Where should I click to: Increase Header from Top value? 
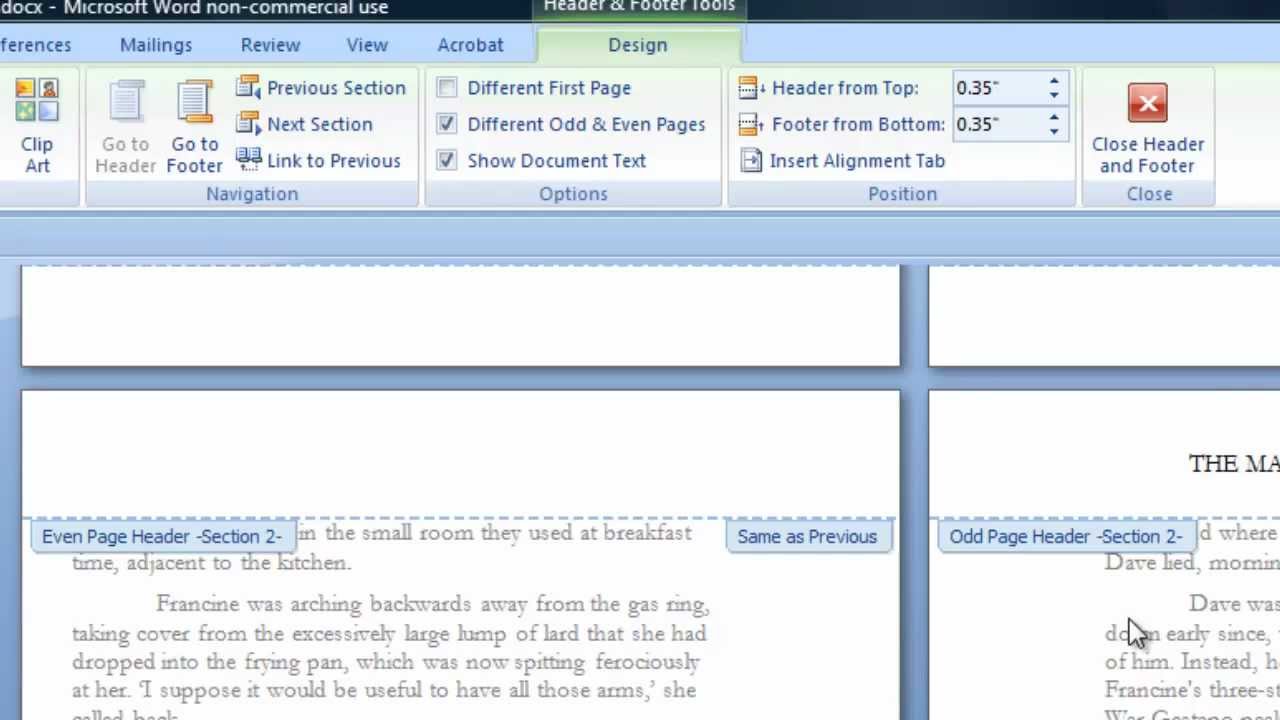click(x=1054, y=82)
